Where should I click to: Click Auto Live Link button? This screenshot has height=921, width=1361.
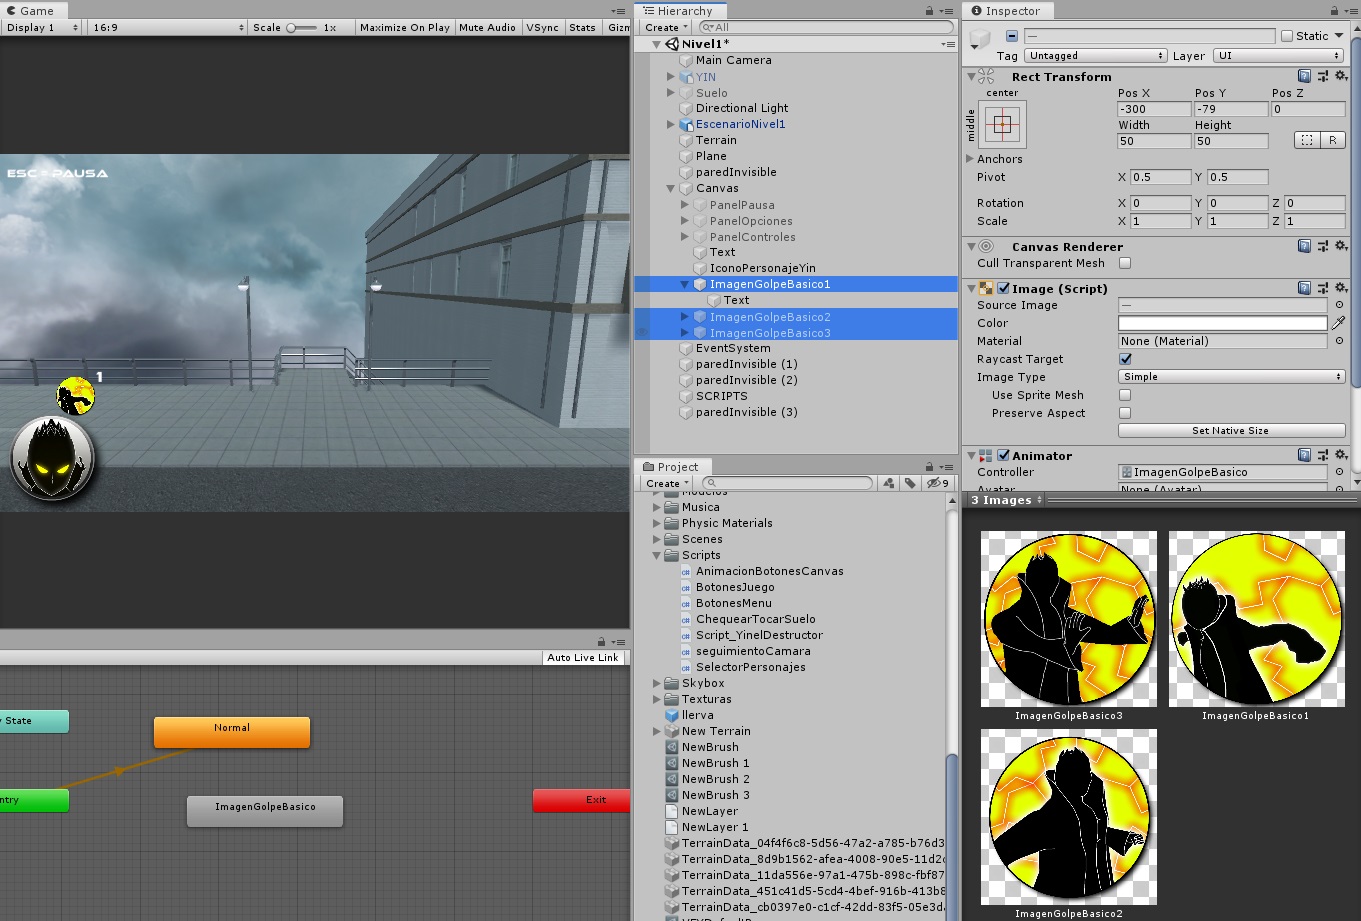coord(584,657)
